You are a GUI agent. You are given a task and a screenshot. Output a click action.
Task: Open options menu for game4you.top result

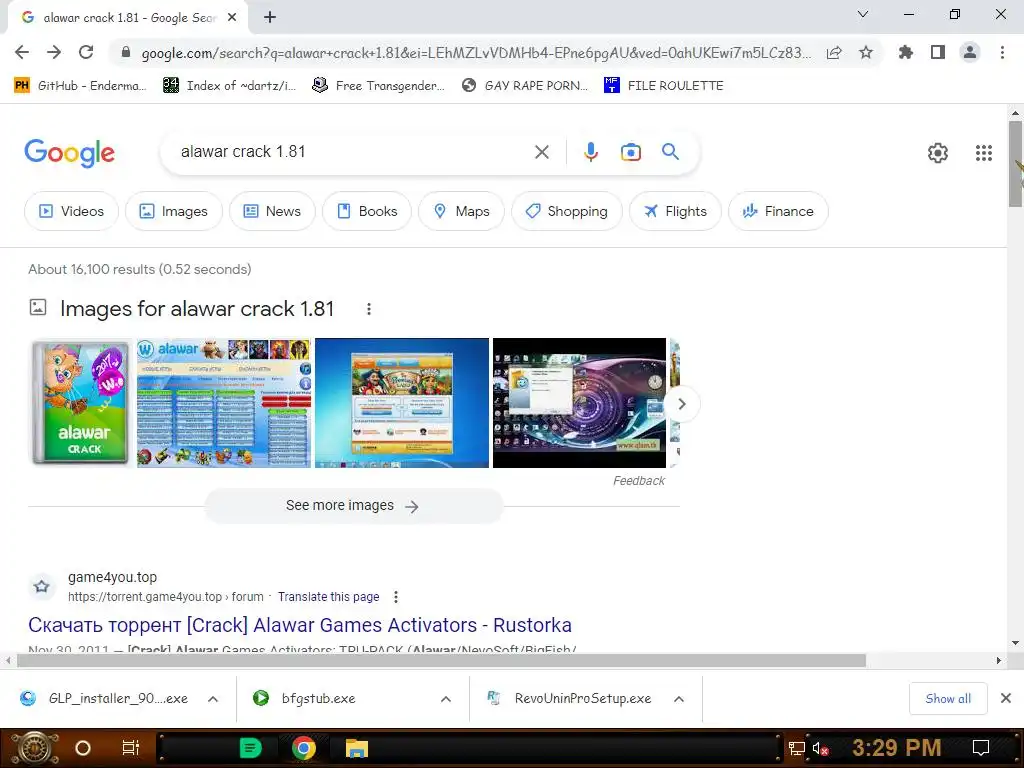396,597
